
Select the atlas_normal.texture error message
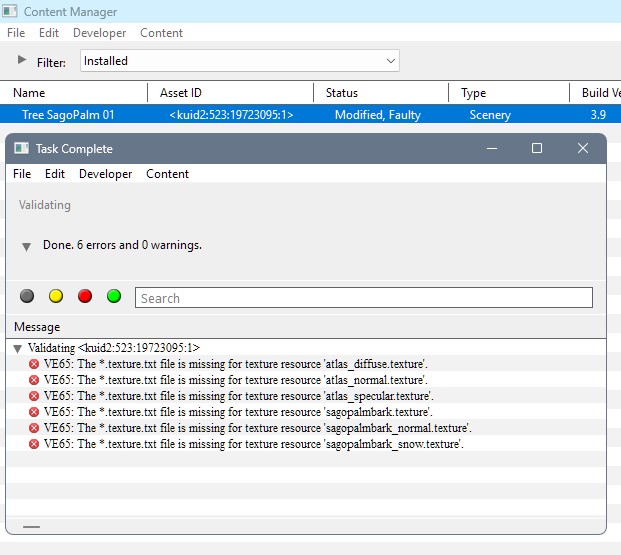coord(236,380)
